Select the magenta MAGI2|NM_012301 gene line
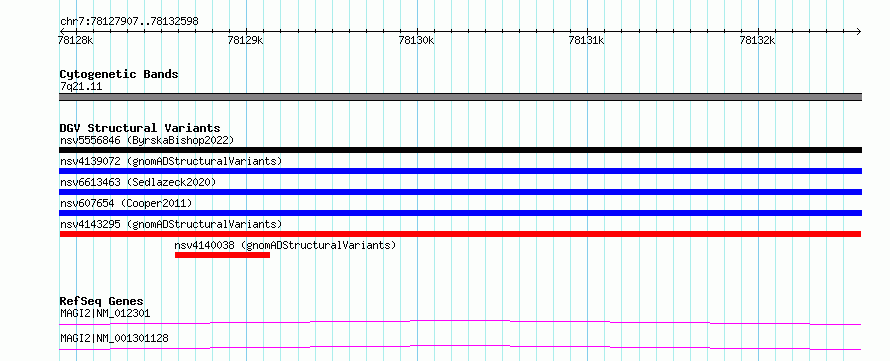 point(460,323)
